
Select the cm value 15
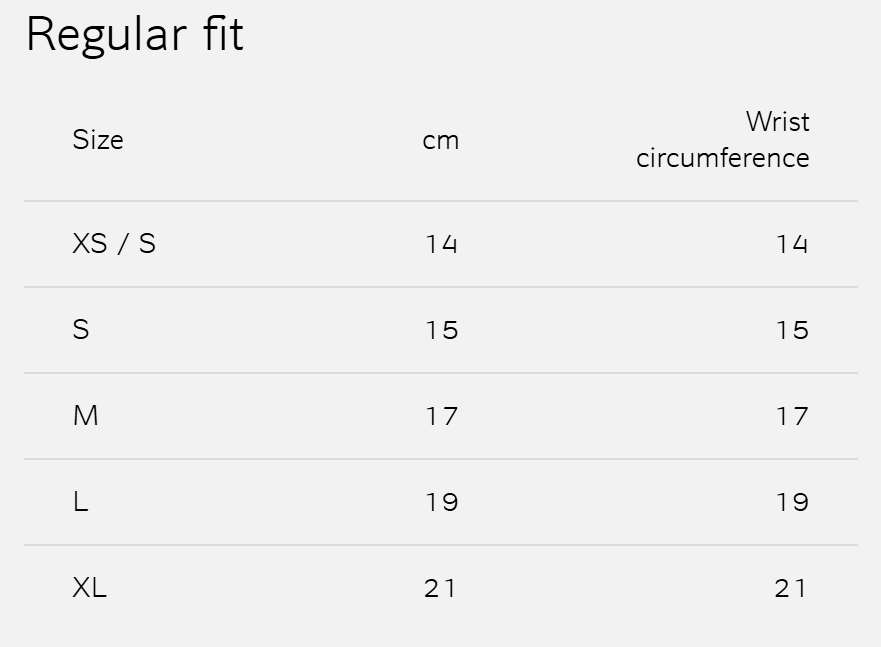pyautogui.click(x=441, y=330)
